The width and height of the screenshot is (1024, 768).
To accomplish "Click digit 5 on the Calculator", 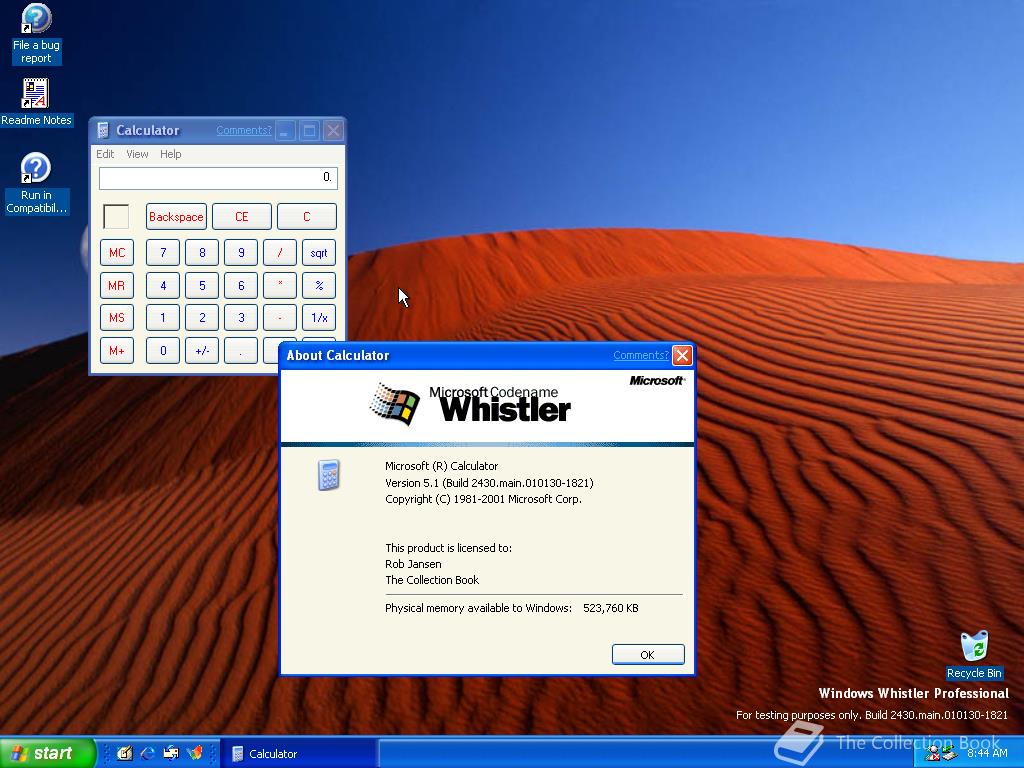I will tap(202, 285).
